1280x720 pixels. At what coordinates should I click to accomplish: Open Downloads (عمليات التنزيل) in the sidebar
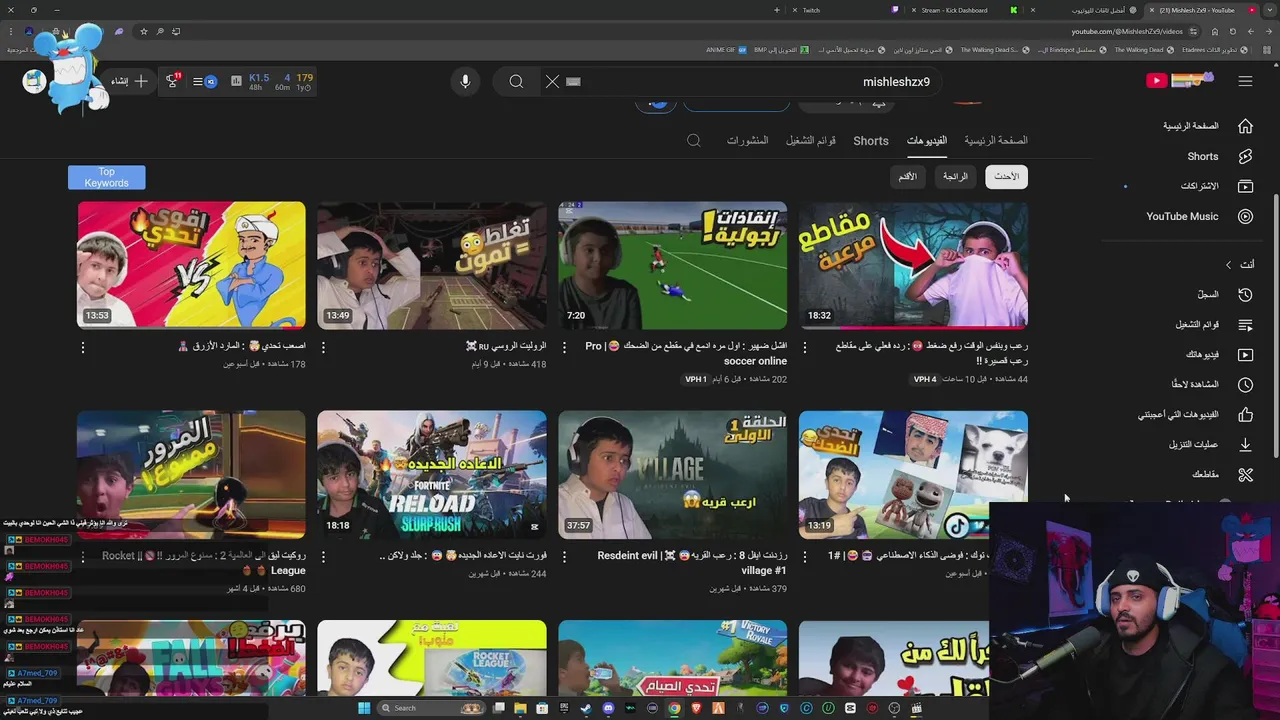pos(1210,444)
